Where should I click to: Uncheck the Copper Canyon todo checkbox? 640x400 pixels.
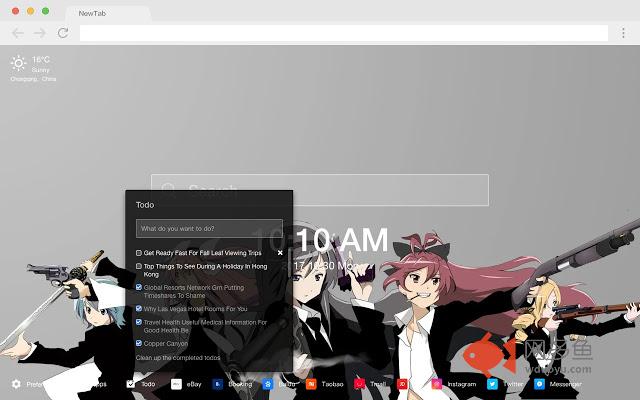pos(139,343)
